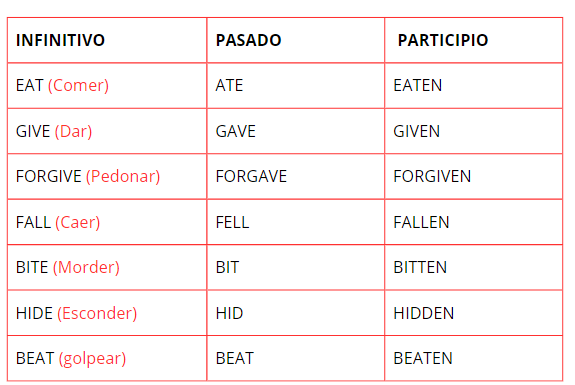This screenshot has width=575, height=385.
Task: Click the BITE (Morder) cell
Action: click(107, 267)
